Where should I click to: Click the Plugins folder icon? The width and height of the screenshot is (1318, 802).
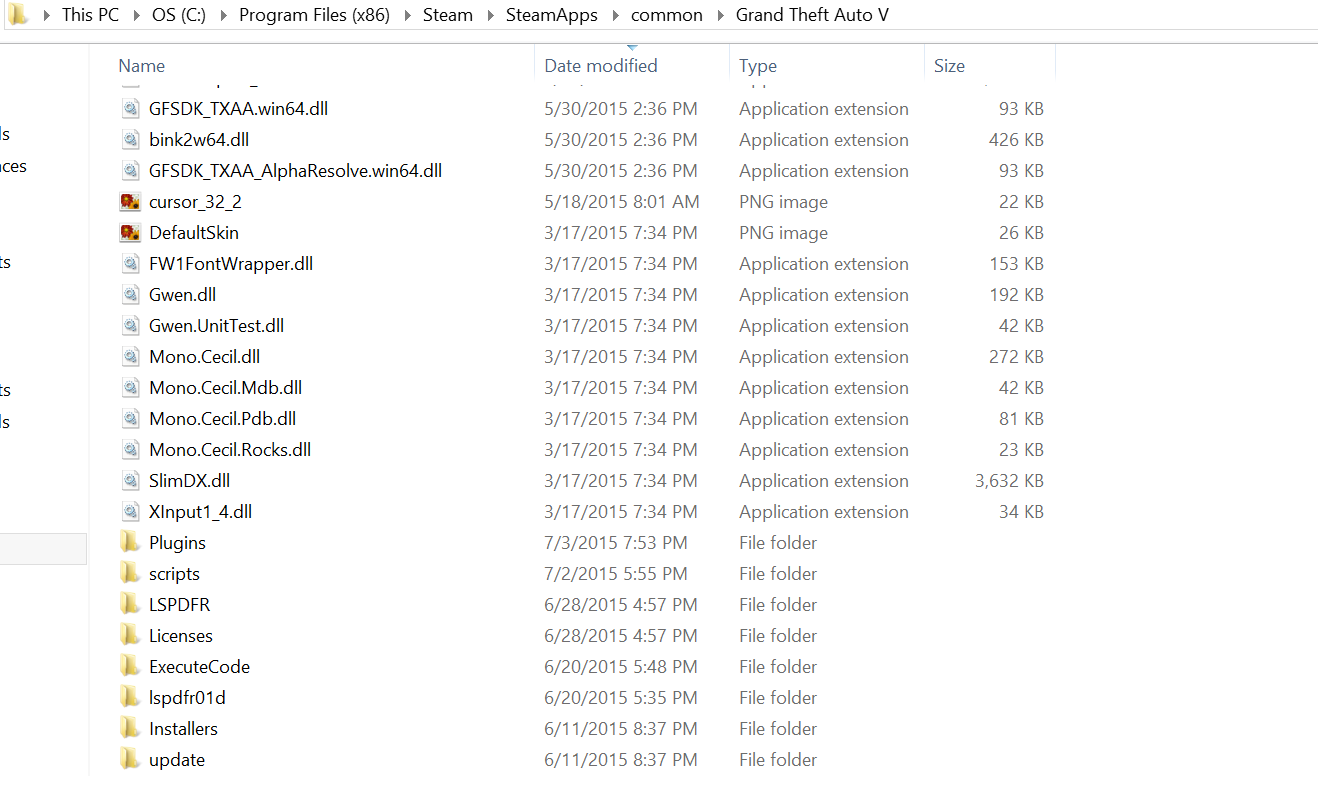[x=130, y=543]
